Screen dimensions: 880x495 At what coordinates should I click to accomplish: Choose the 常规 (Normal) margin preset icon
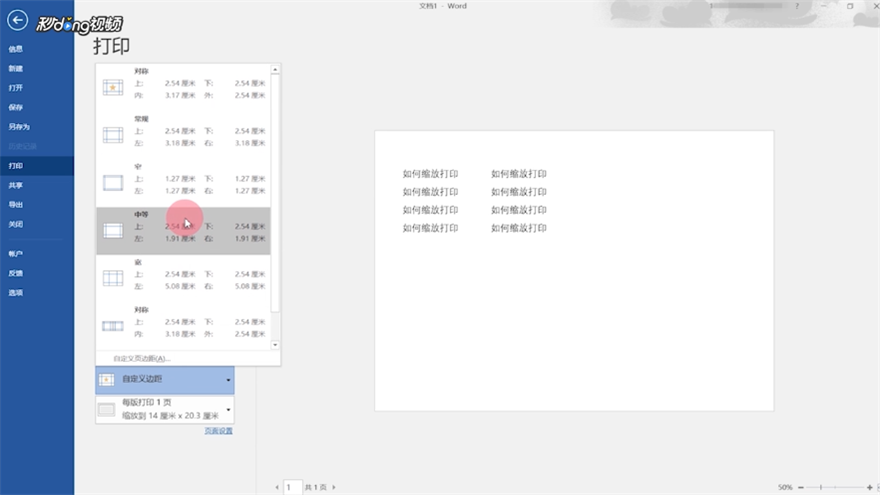pyautogui.click(x=113, y=135)
